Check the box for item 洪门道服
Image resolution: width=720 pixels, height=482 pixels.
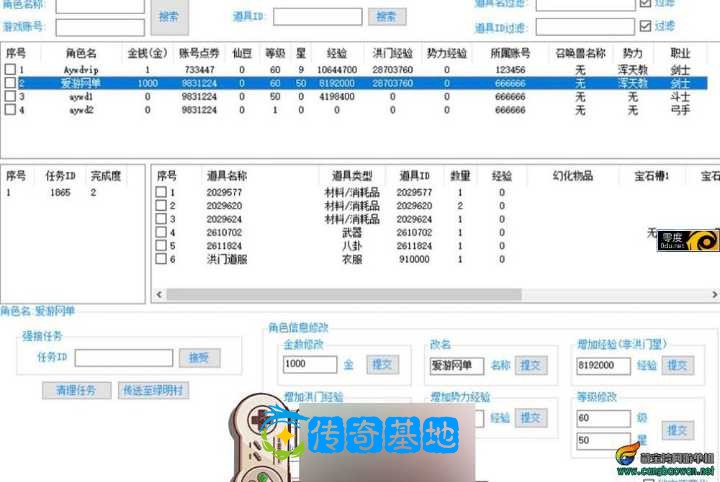[x=161, y=259]
